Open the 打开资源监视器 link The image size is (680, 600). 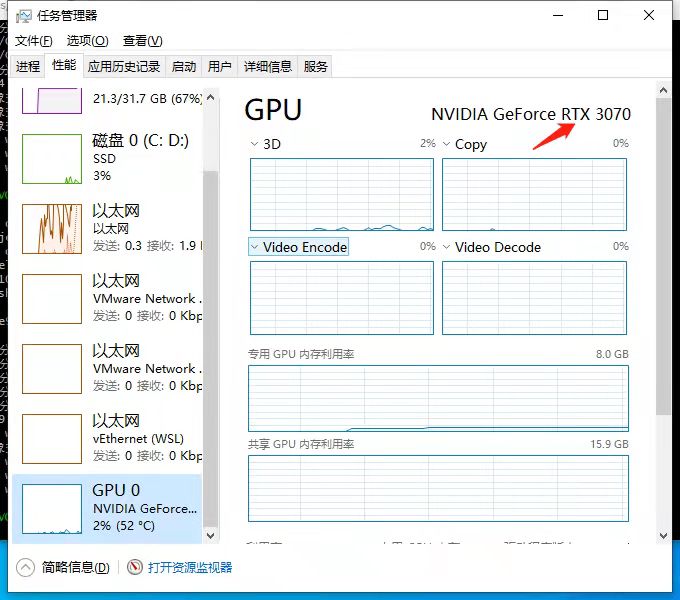(x=190, y=567)
